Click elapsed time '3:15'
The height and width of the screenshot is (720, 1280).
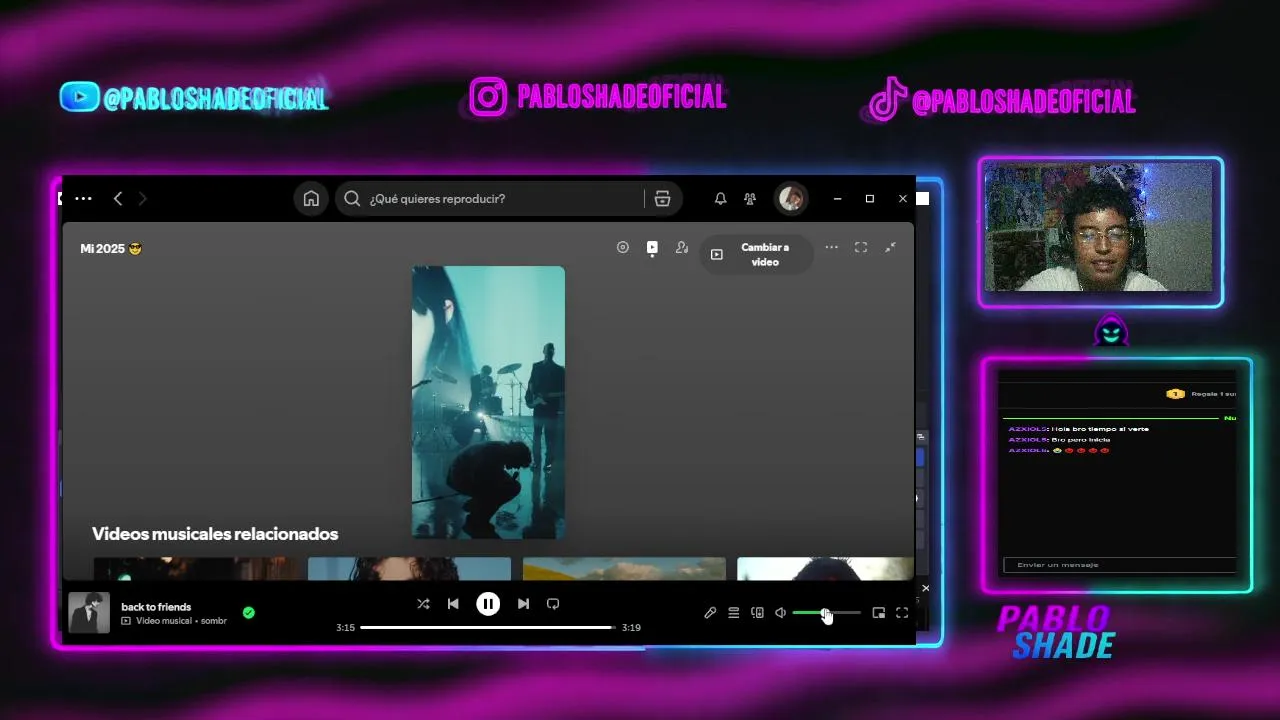[x=345, y=628]
